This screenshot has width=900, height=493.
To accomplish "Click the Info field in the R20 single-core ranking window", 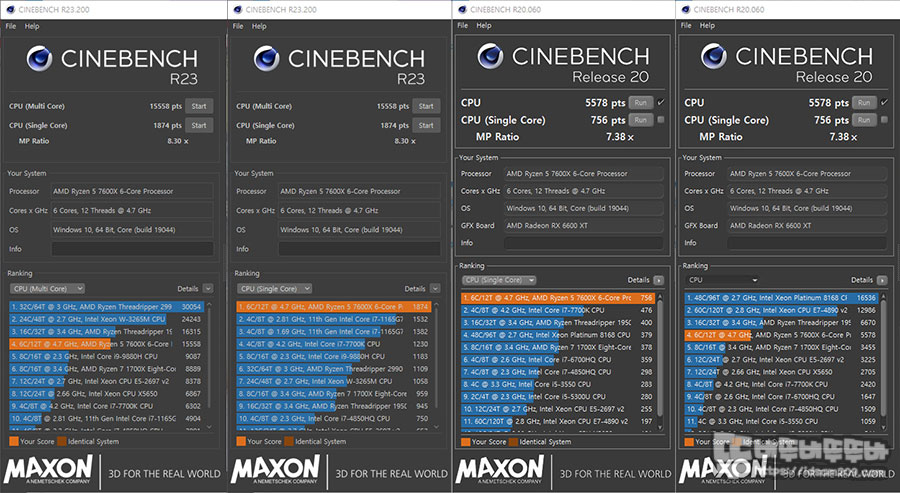I will pyautogui.click(x=584, y=243).
